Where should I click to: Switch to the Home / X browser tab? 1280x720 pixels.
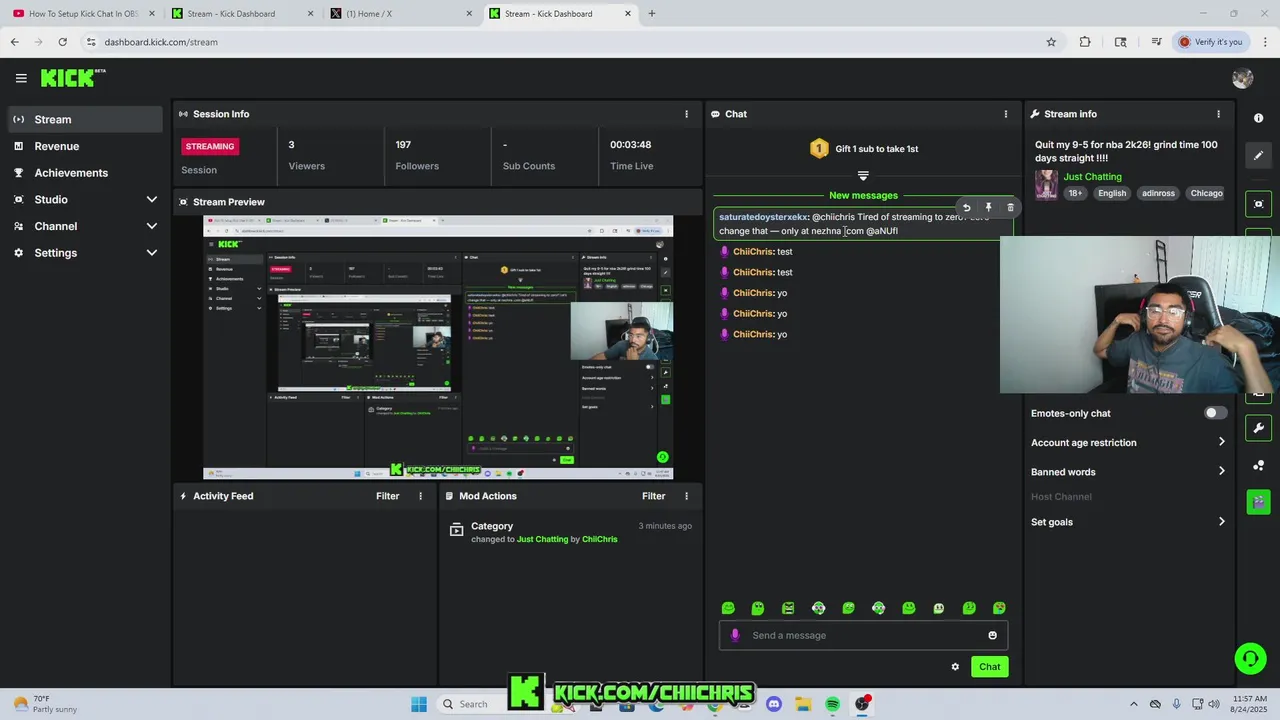(402, 14)
